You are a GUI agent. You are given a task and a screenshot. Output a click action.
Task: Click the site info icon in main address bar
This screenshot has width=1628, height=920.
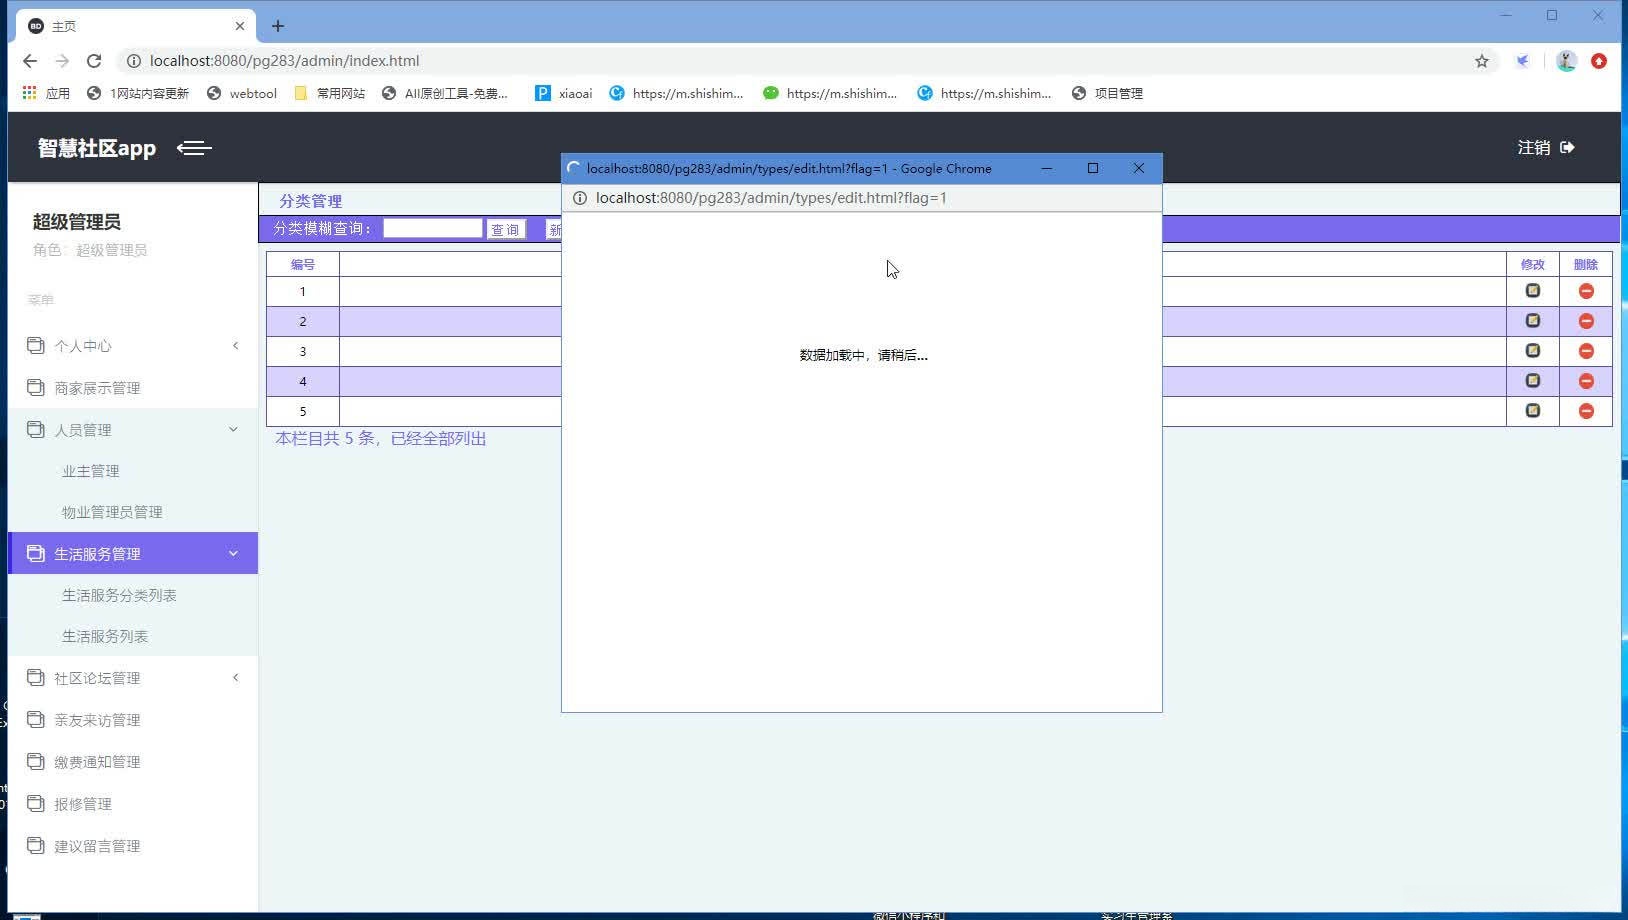133,61
